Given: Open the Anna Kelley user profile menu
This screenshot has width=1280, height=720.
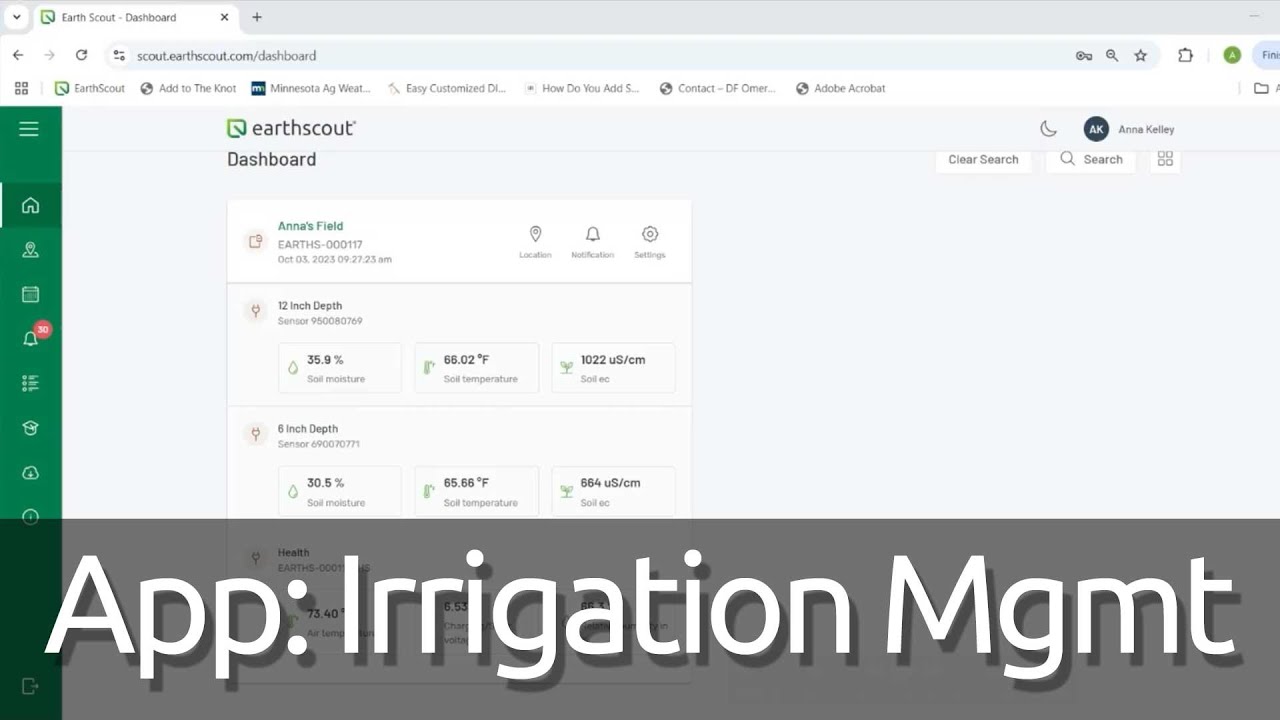Looking at the screenshot, I should click(1129, 129).
